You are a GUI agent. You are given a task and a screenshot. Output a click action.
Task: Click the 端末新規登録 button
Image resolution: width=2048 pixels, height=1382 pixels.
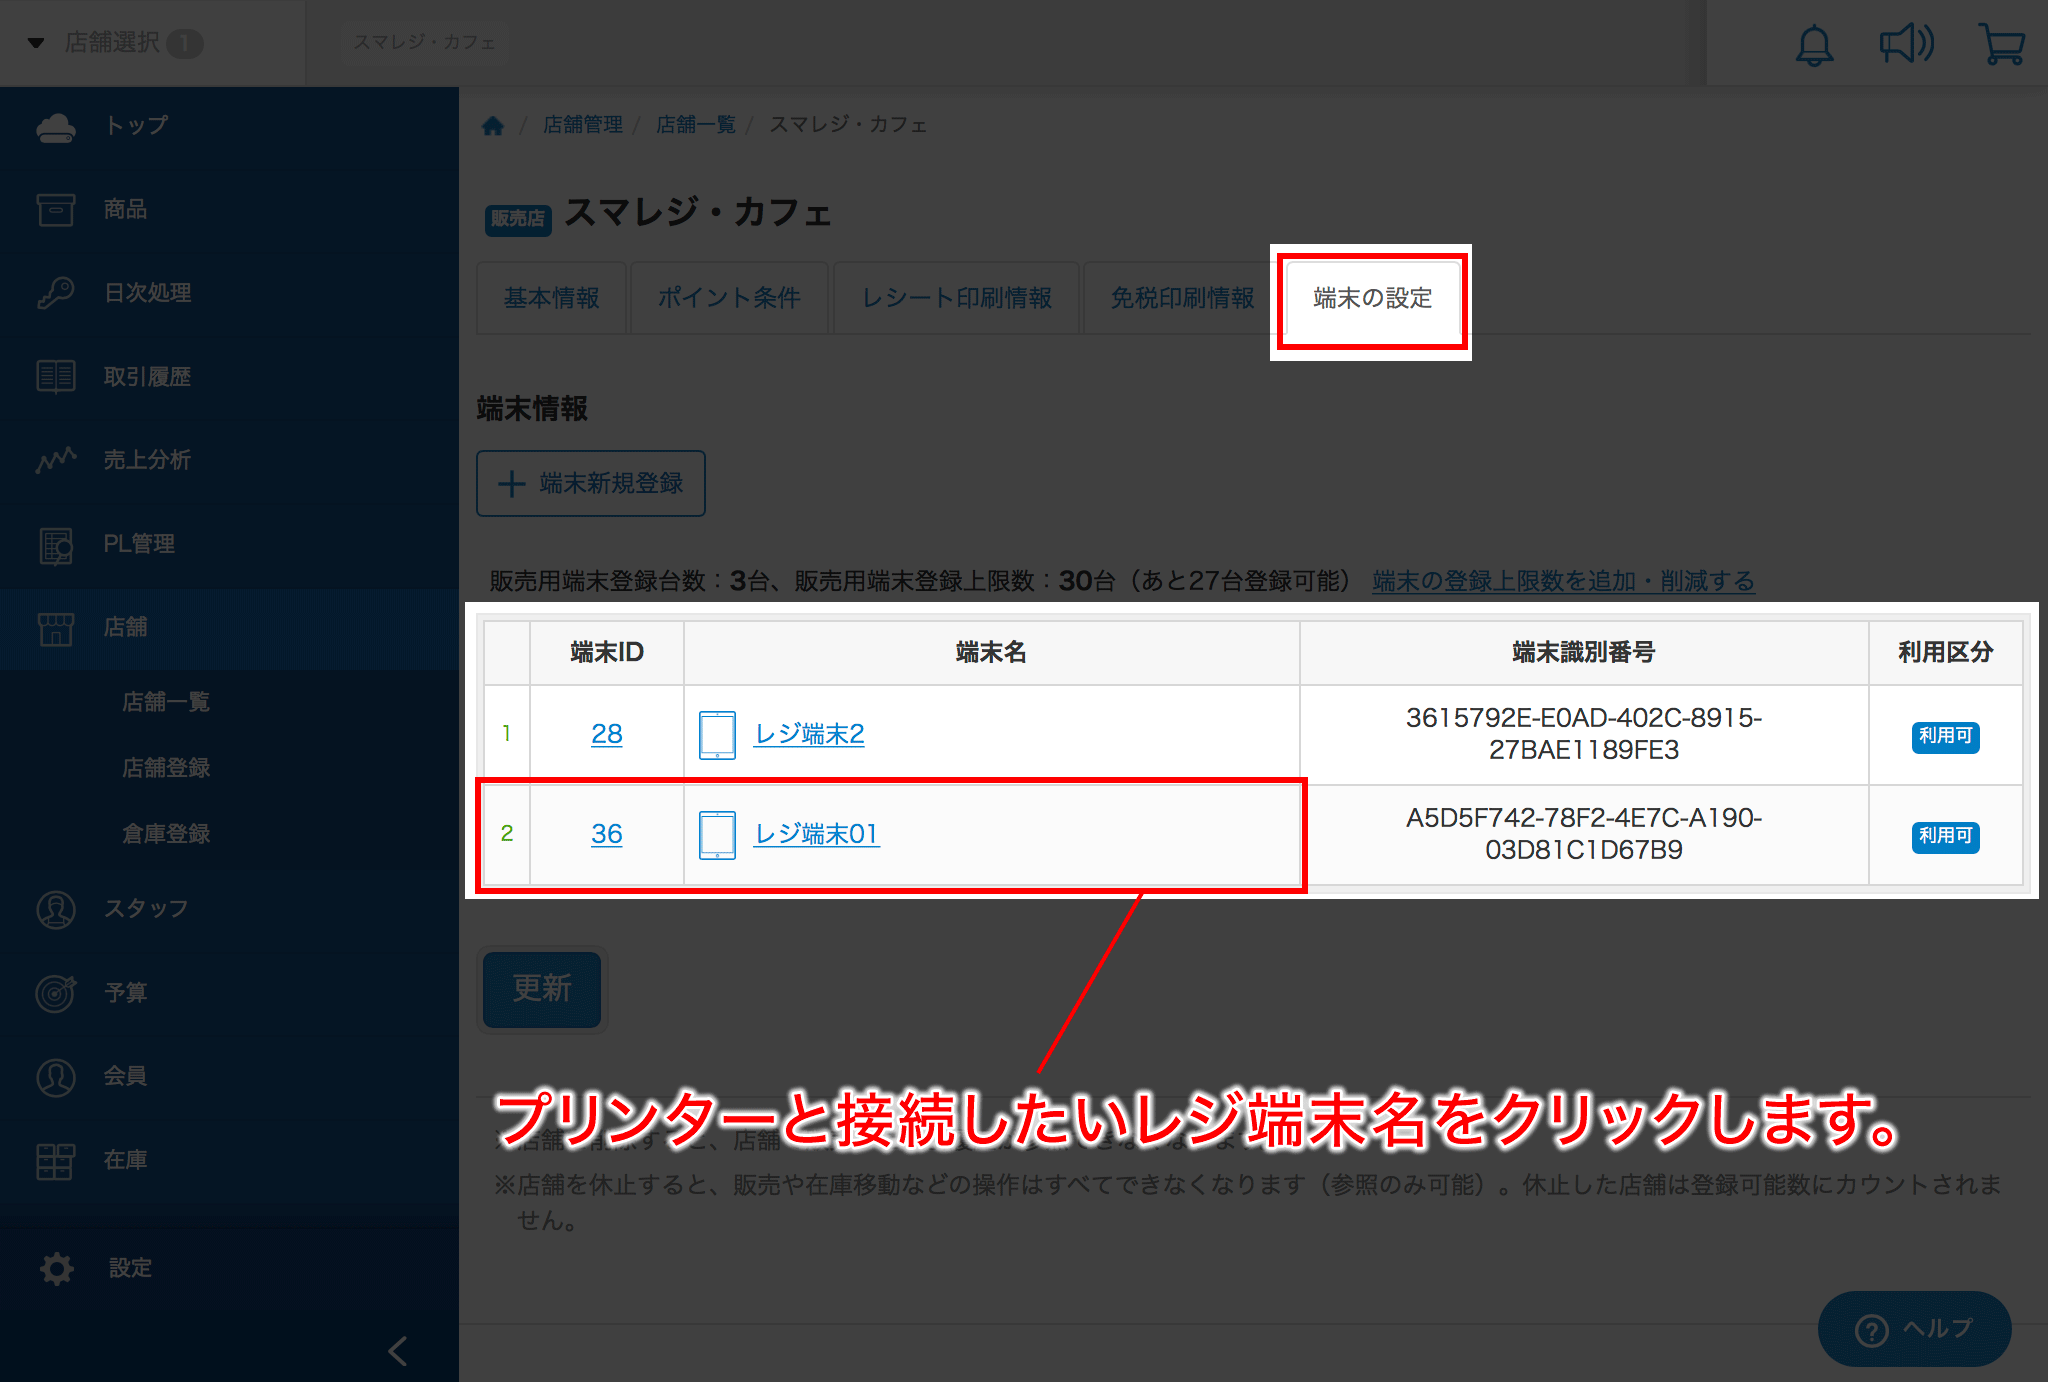coord(591,484)
